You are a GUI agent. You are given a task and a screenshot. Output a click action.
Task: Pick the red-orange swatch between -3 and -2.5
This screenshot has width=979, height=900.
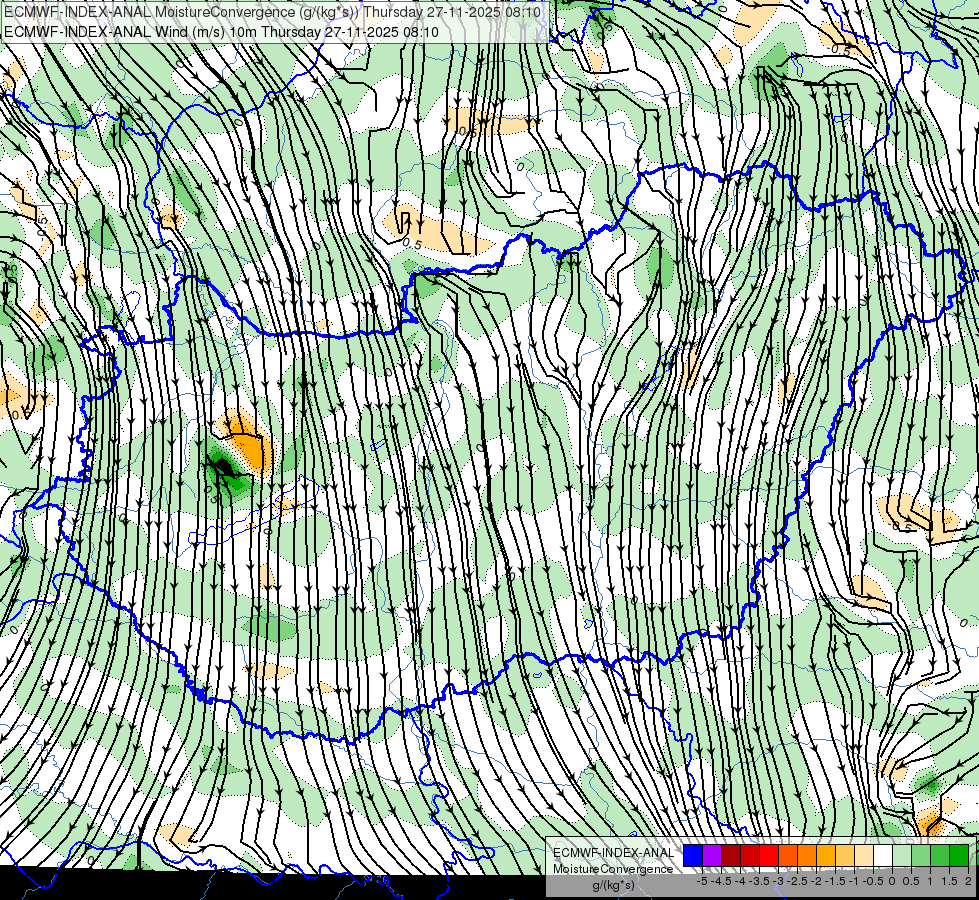[788, 856]
